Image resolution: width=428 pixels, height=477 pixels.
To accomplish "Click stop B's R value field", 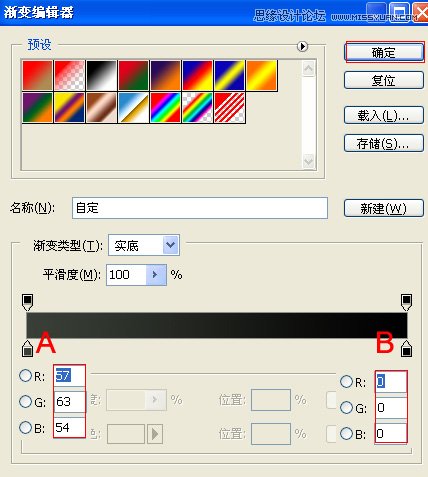I will click(391, 382).
